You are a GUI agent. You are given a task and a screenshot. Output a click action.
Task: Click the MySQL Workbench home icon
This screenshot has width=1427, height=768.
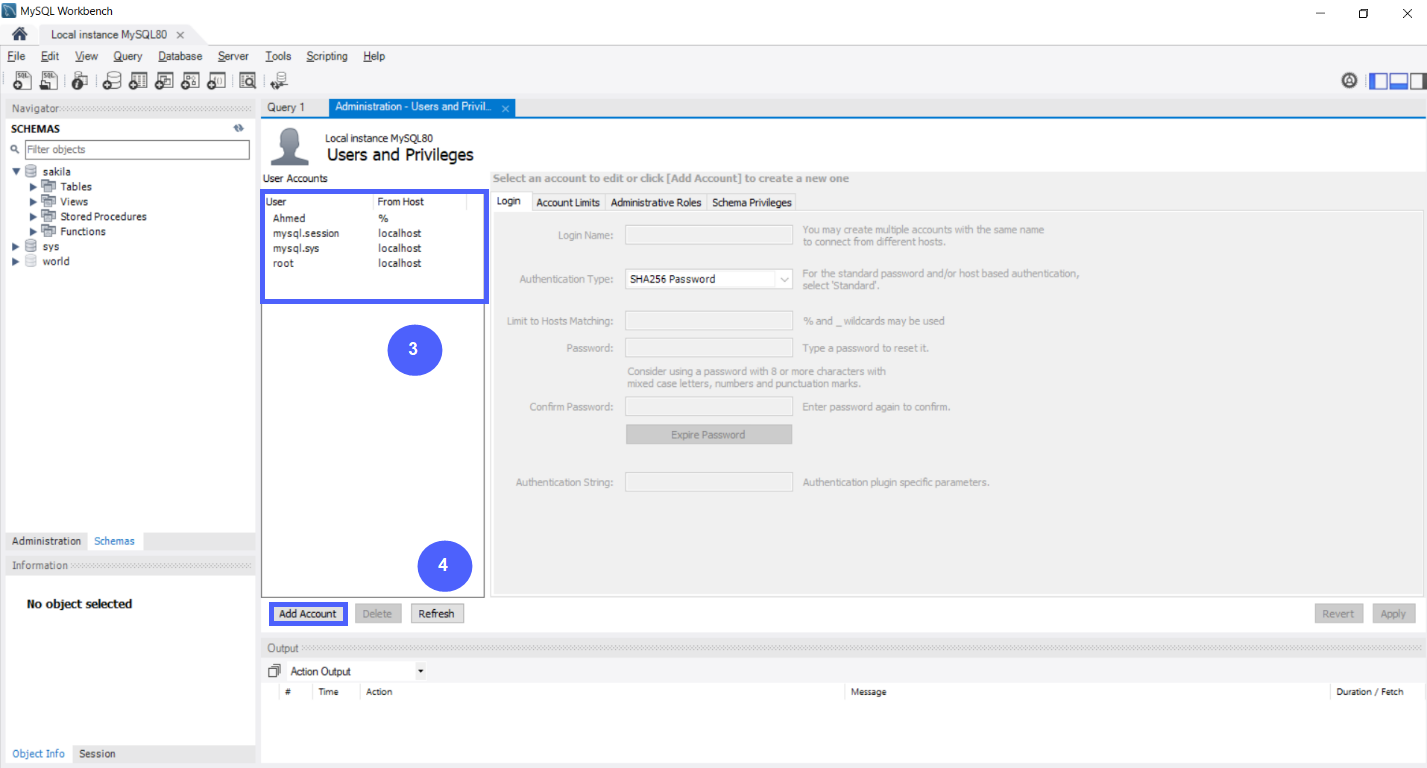coord(19,33)
